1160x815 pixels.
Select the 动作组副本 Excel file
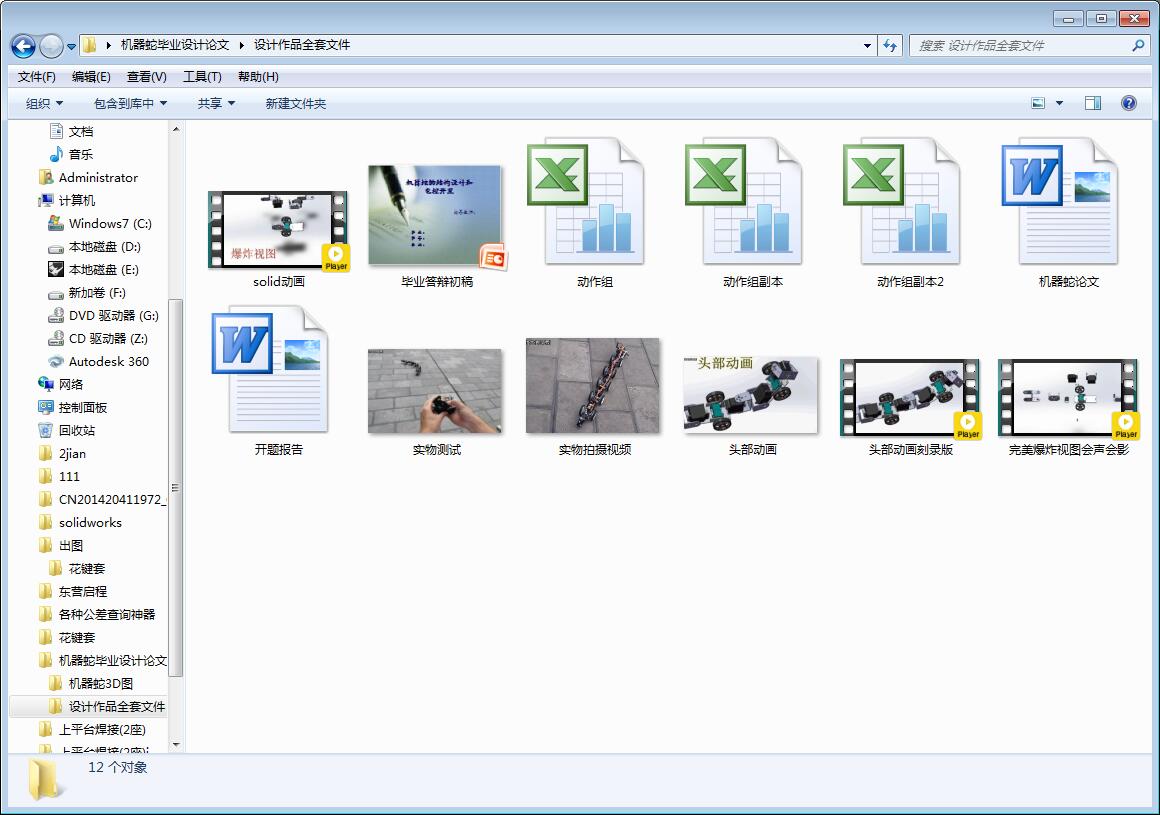tap(752, 212)
